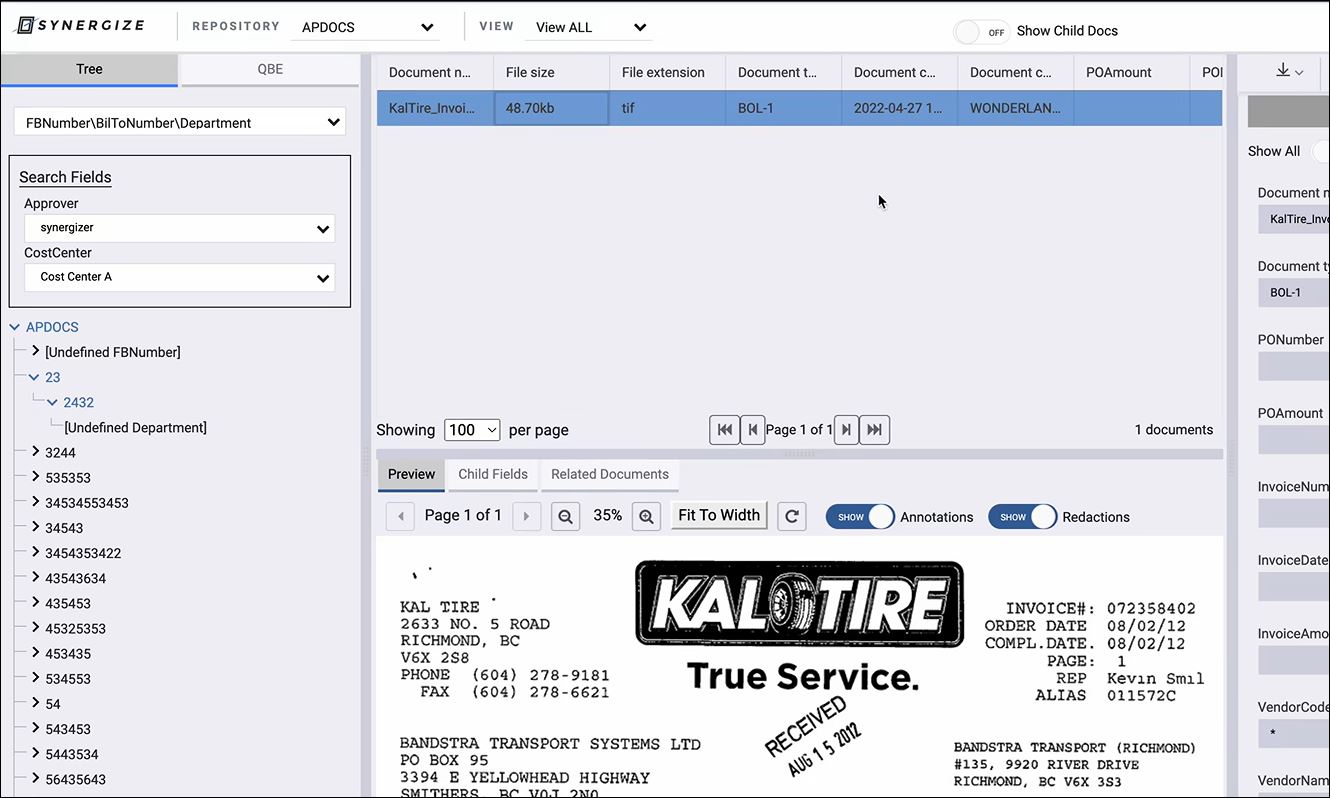Select tree item 543453
The height and width of the screenshot is (798, 1330).
(68, 729)
